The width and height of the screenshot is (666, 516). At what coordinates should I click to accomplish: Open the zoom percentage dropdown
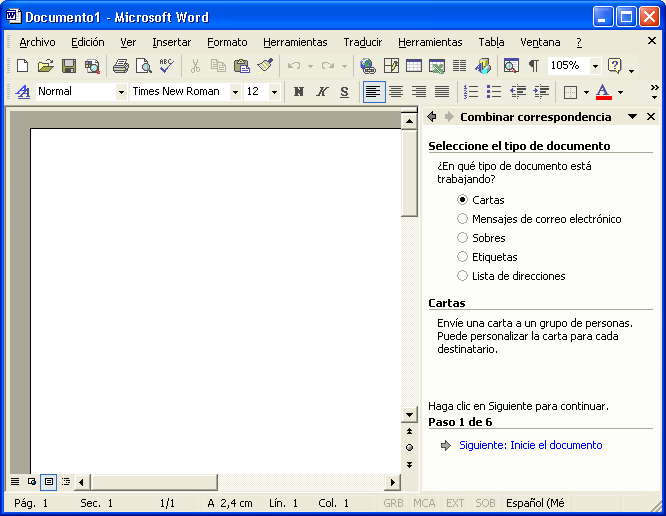point(595,66)
